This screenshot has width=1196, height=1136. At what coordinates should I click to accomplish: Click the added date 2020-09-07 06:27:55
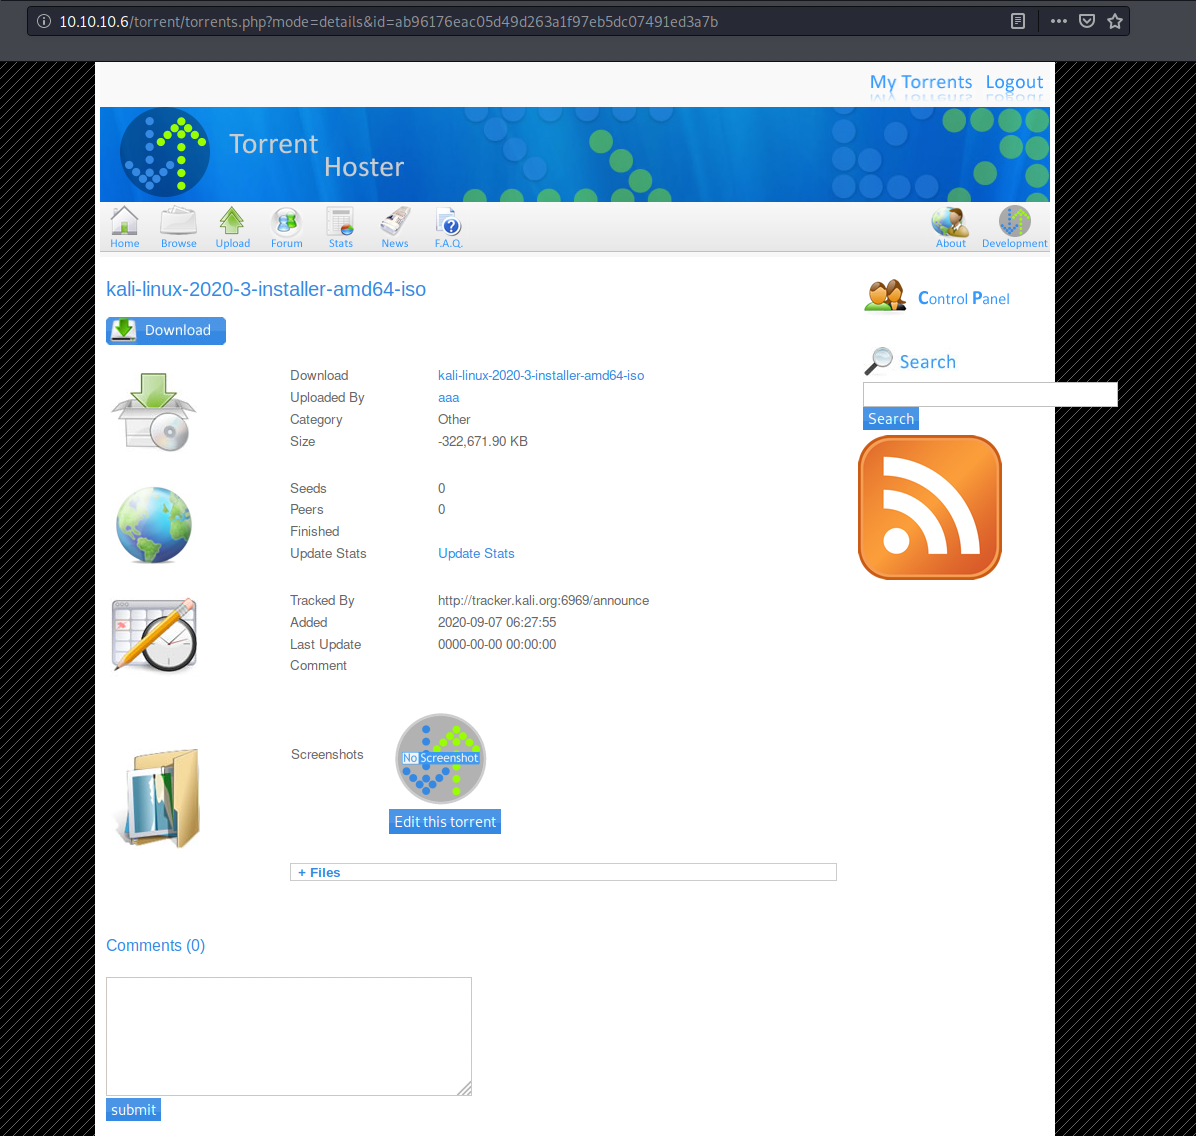(x=497, y=623)
